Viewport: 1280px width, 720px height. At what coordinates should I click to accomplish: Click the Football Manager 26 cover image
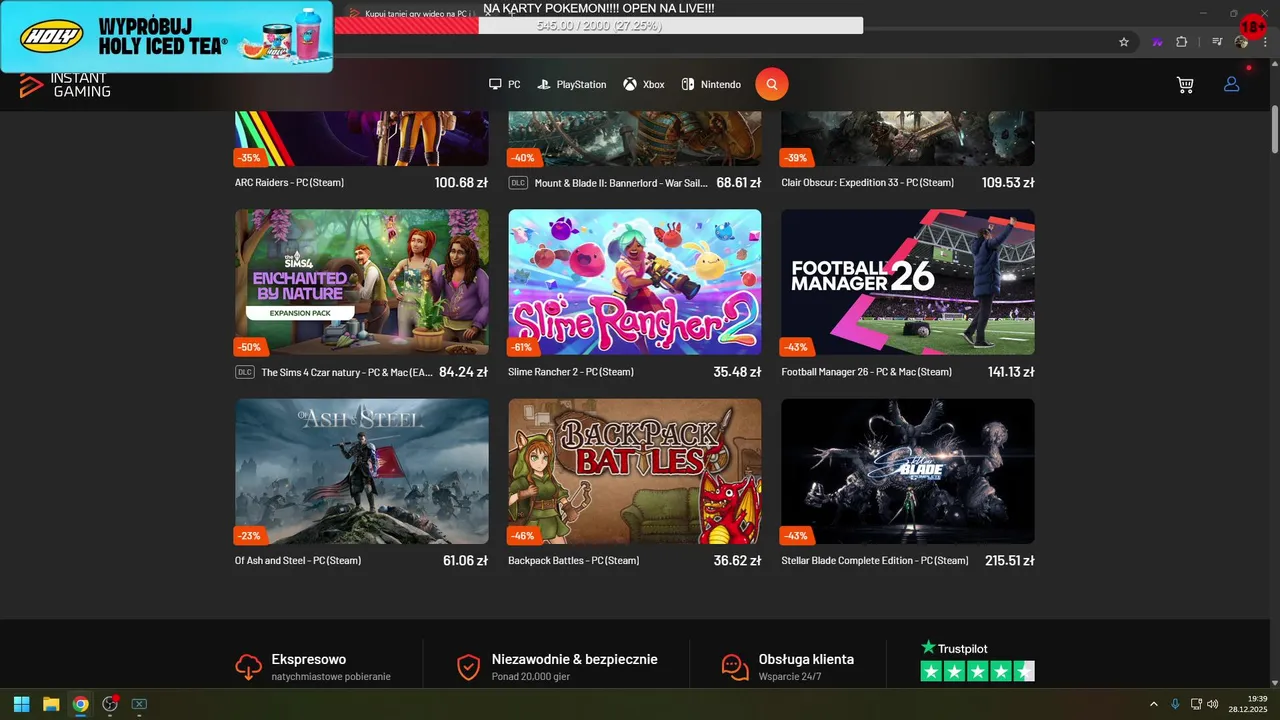pyautogui.click(x=908, y=282)
